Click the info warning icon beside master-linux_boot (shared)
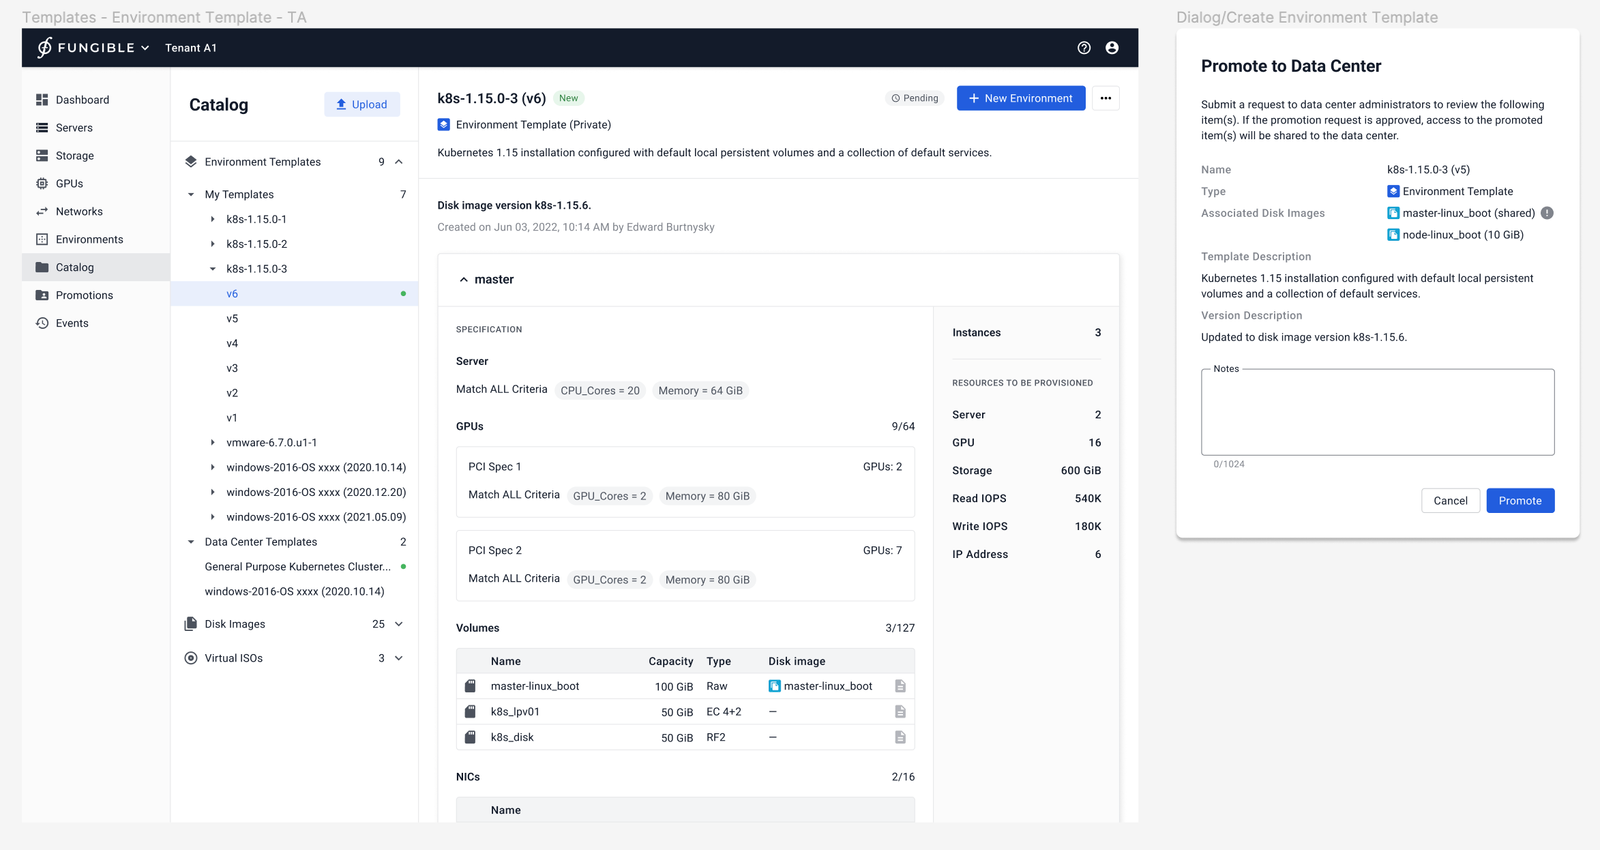1600x850 pixels. tap(1547, 213)
